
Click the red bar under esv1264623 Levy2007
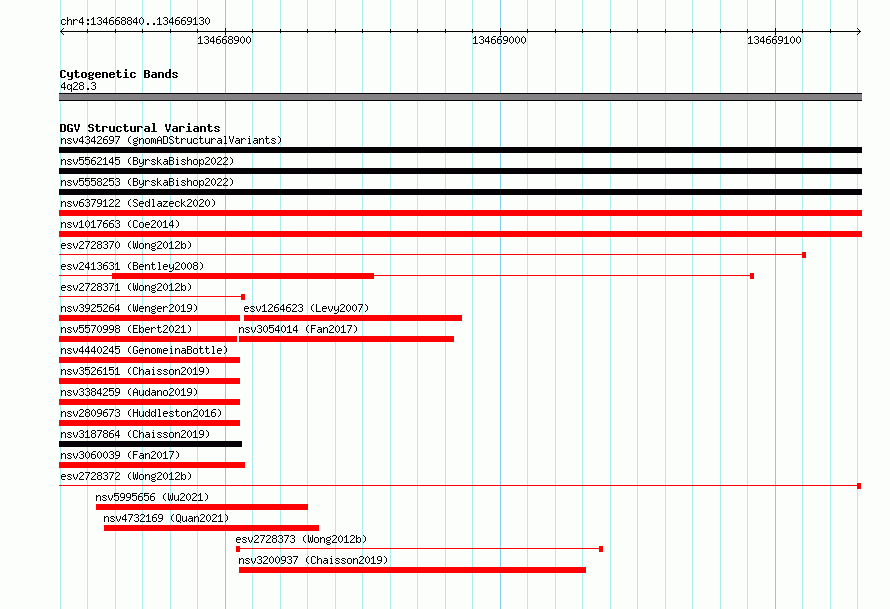[352, 318]
